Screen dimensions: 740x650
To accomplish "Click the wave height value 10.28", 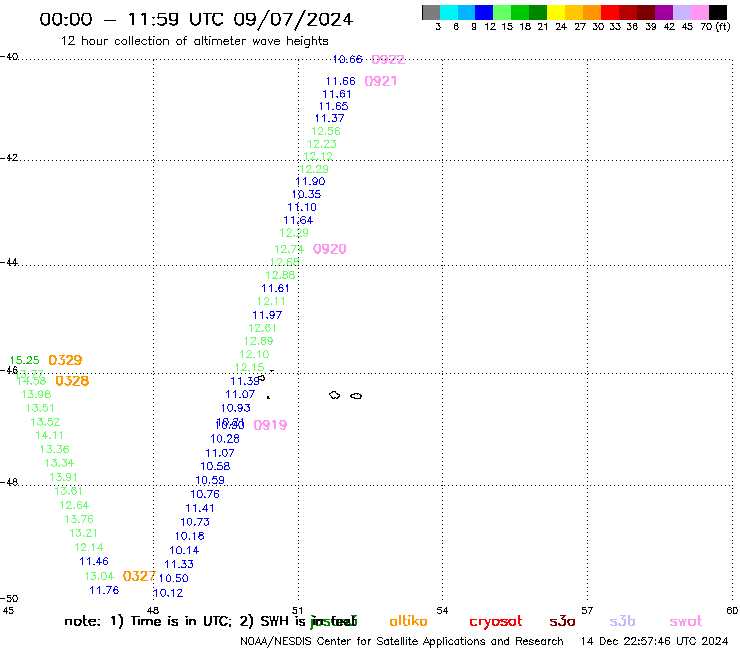I will pos(225,439).
